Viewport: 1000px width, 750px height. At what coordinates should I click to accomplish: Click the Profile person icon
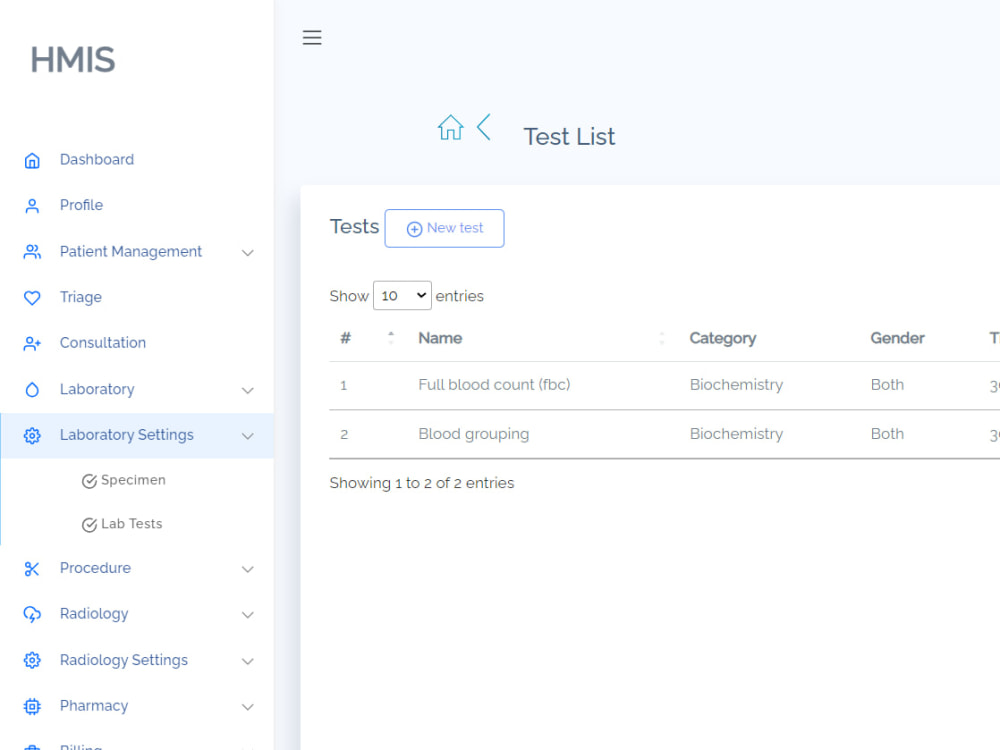32,206
